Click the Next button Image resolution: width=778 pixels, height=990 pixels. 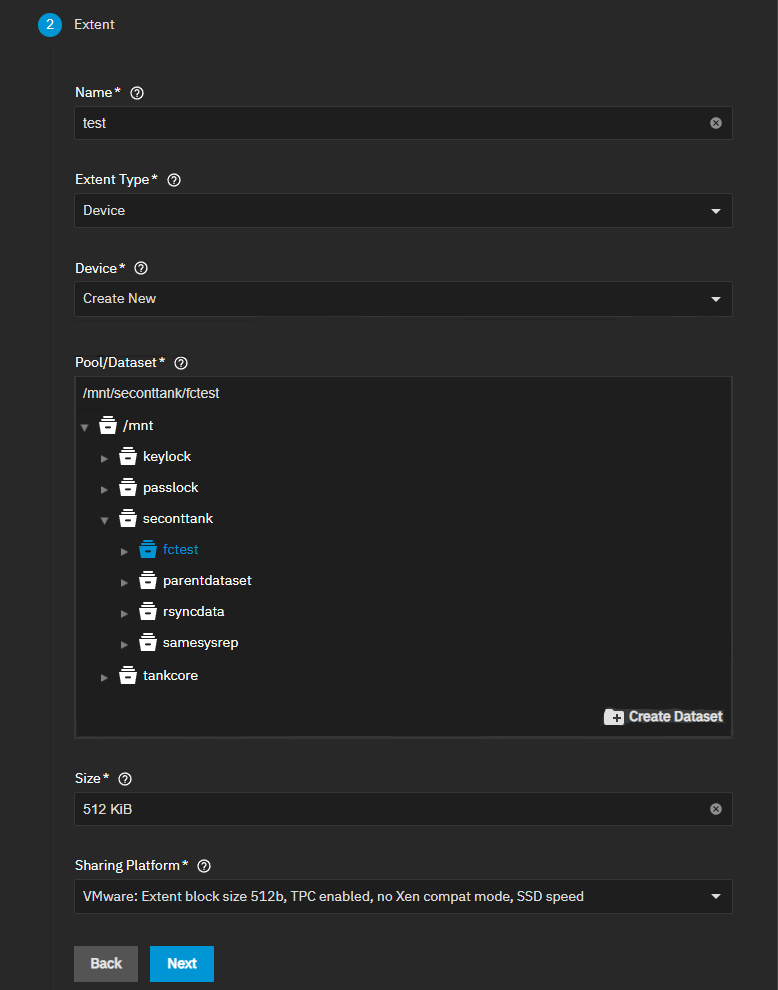[182, 964]
